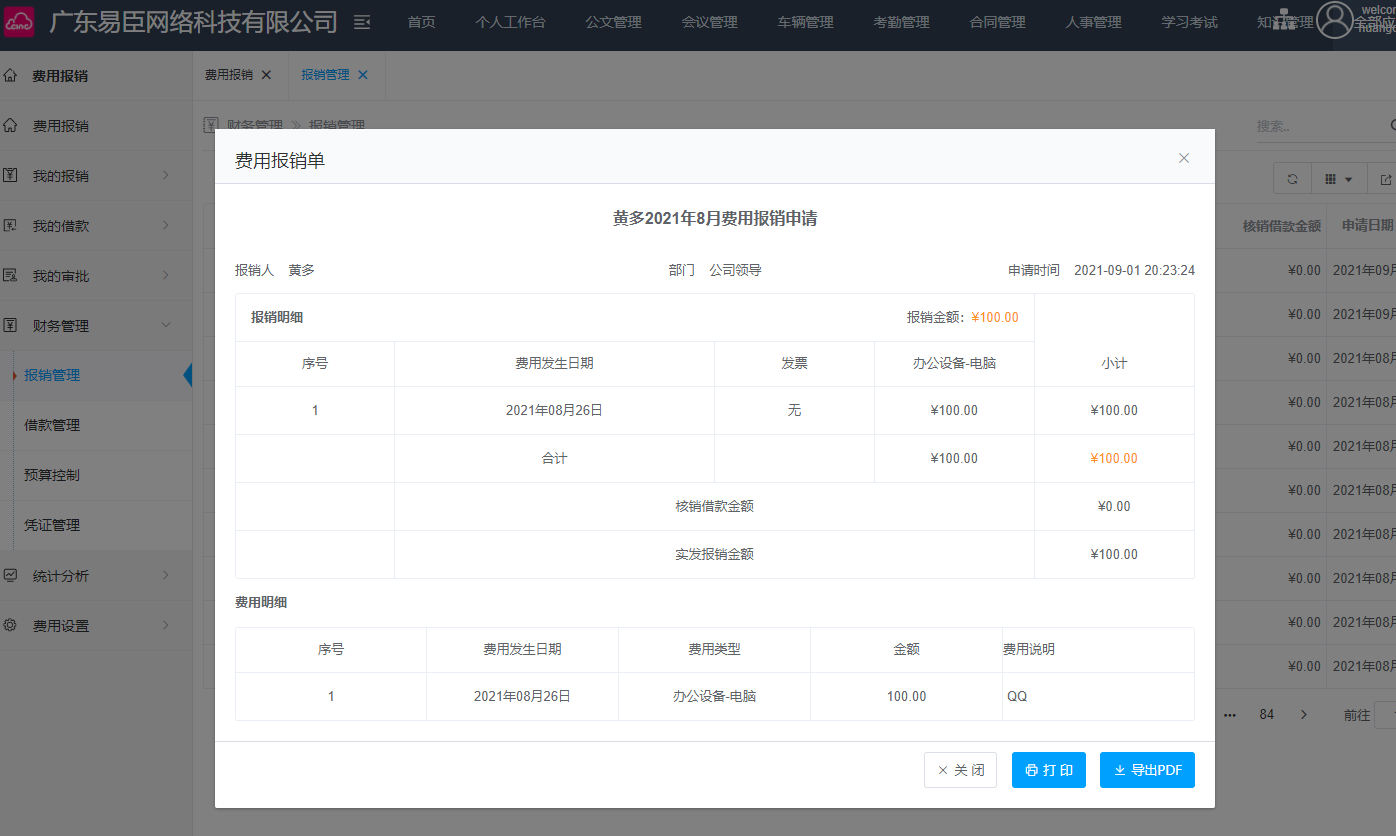
Task: Go to page 84 in pagination
Action: click(x=1267, y=715)
